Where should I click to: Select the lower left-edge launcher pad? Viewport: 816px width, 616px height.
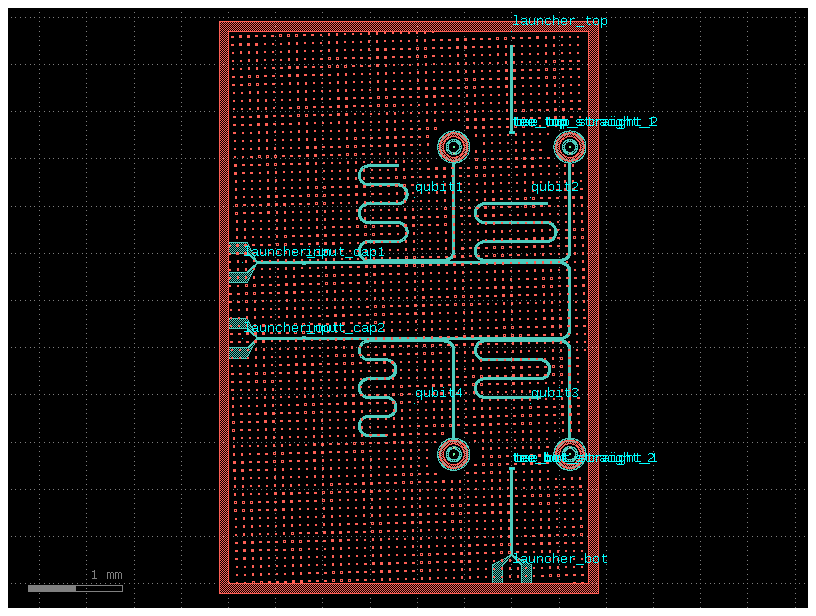(240, 338)
